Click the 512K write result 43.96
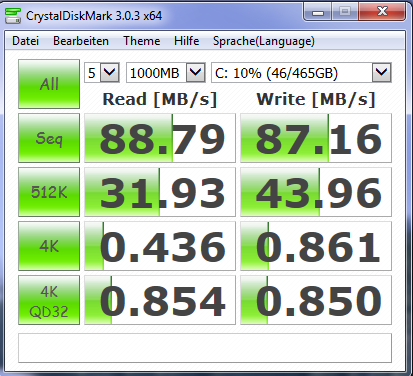This screenshot has height=376, width=413. point(316,192)
